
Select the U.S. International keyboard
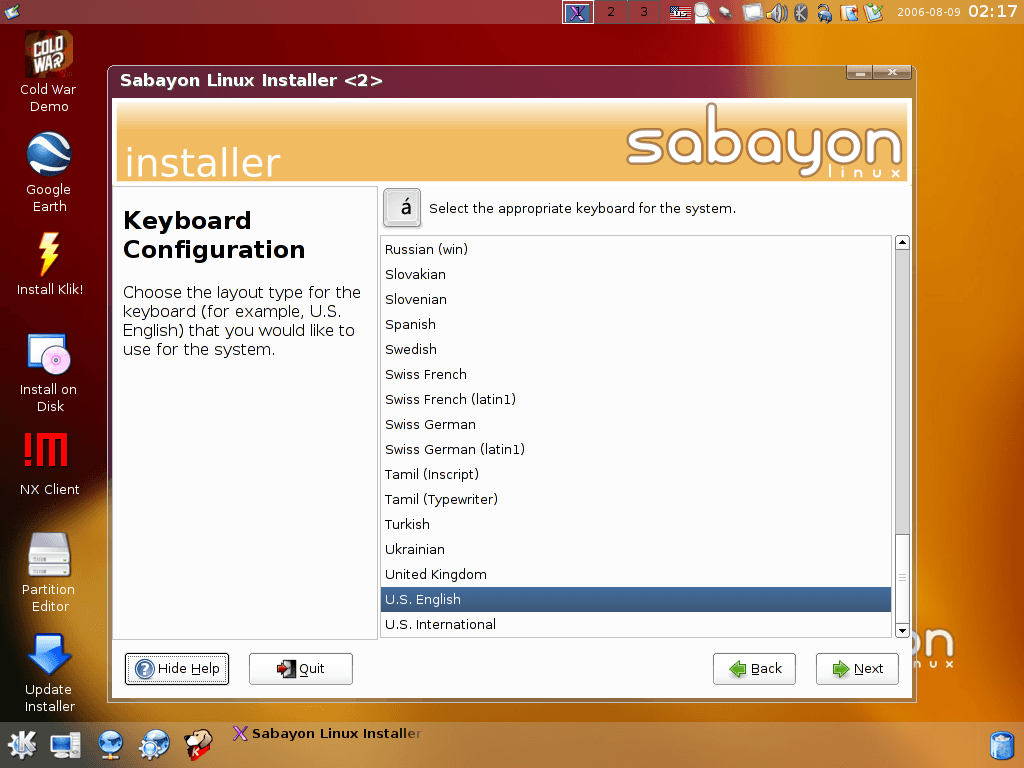click(635, 624)
